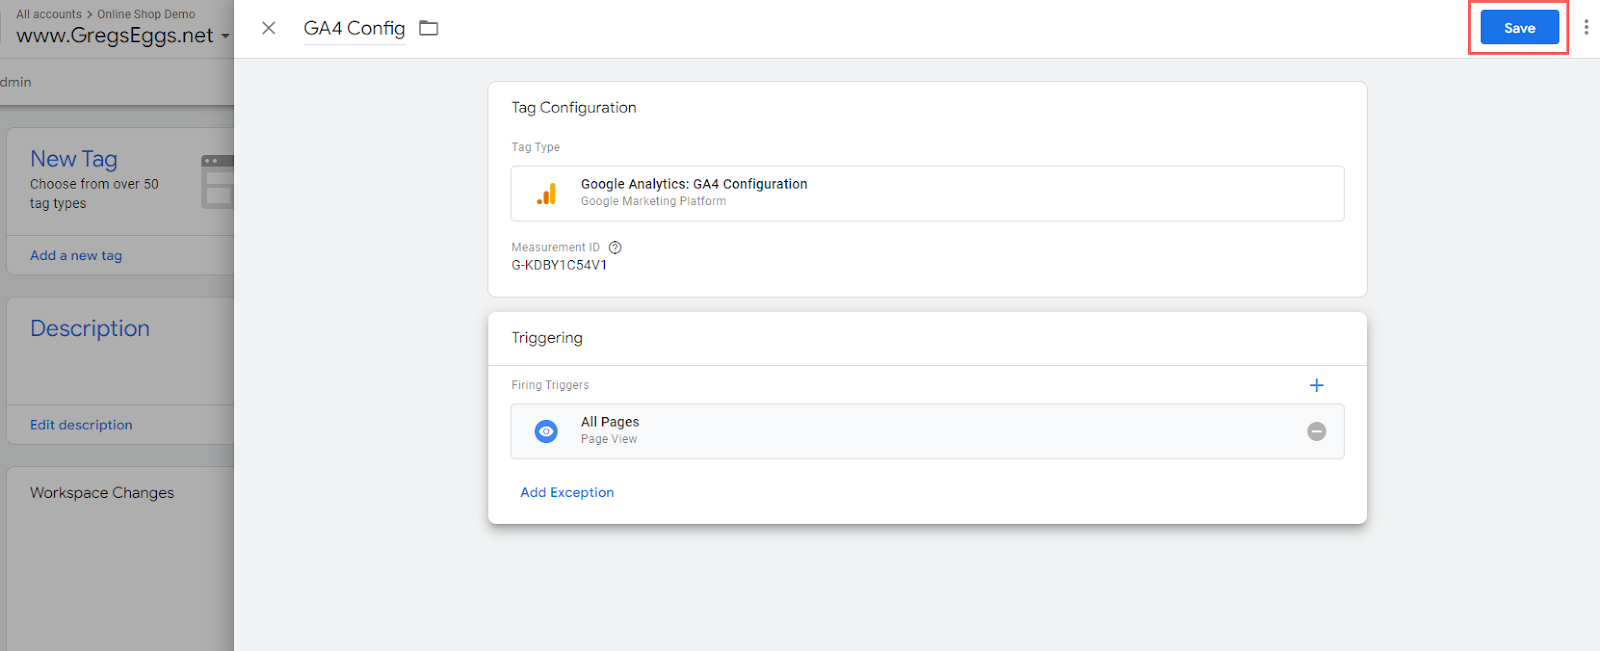The width and height of the screenshot is (1600, 651).
Task: Edit the GA4 Config tag name
Action: click(354, 28)
